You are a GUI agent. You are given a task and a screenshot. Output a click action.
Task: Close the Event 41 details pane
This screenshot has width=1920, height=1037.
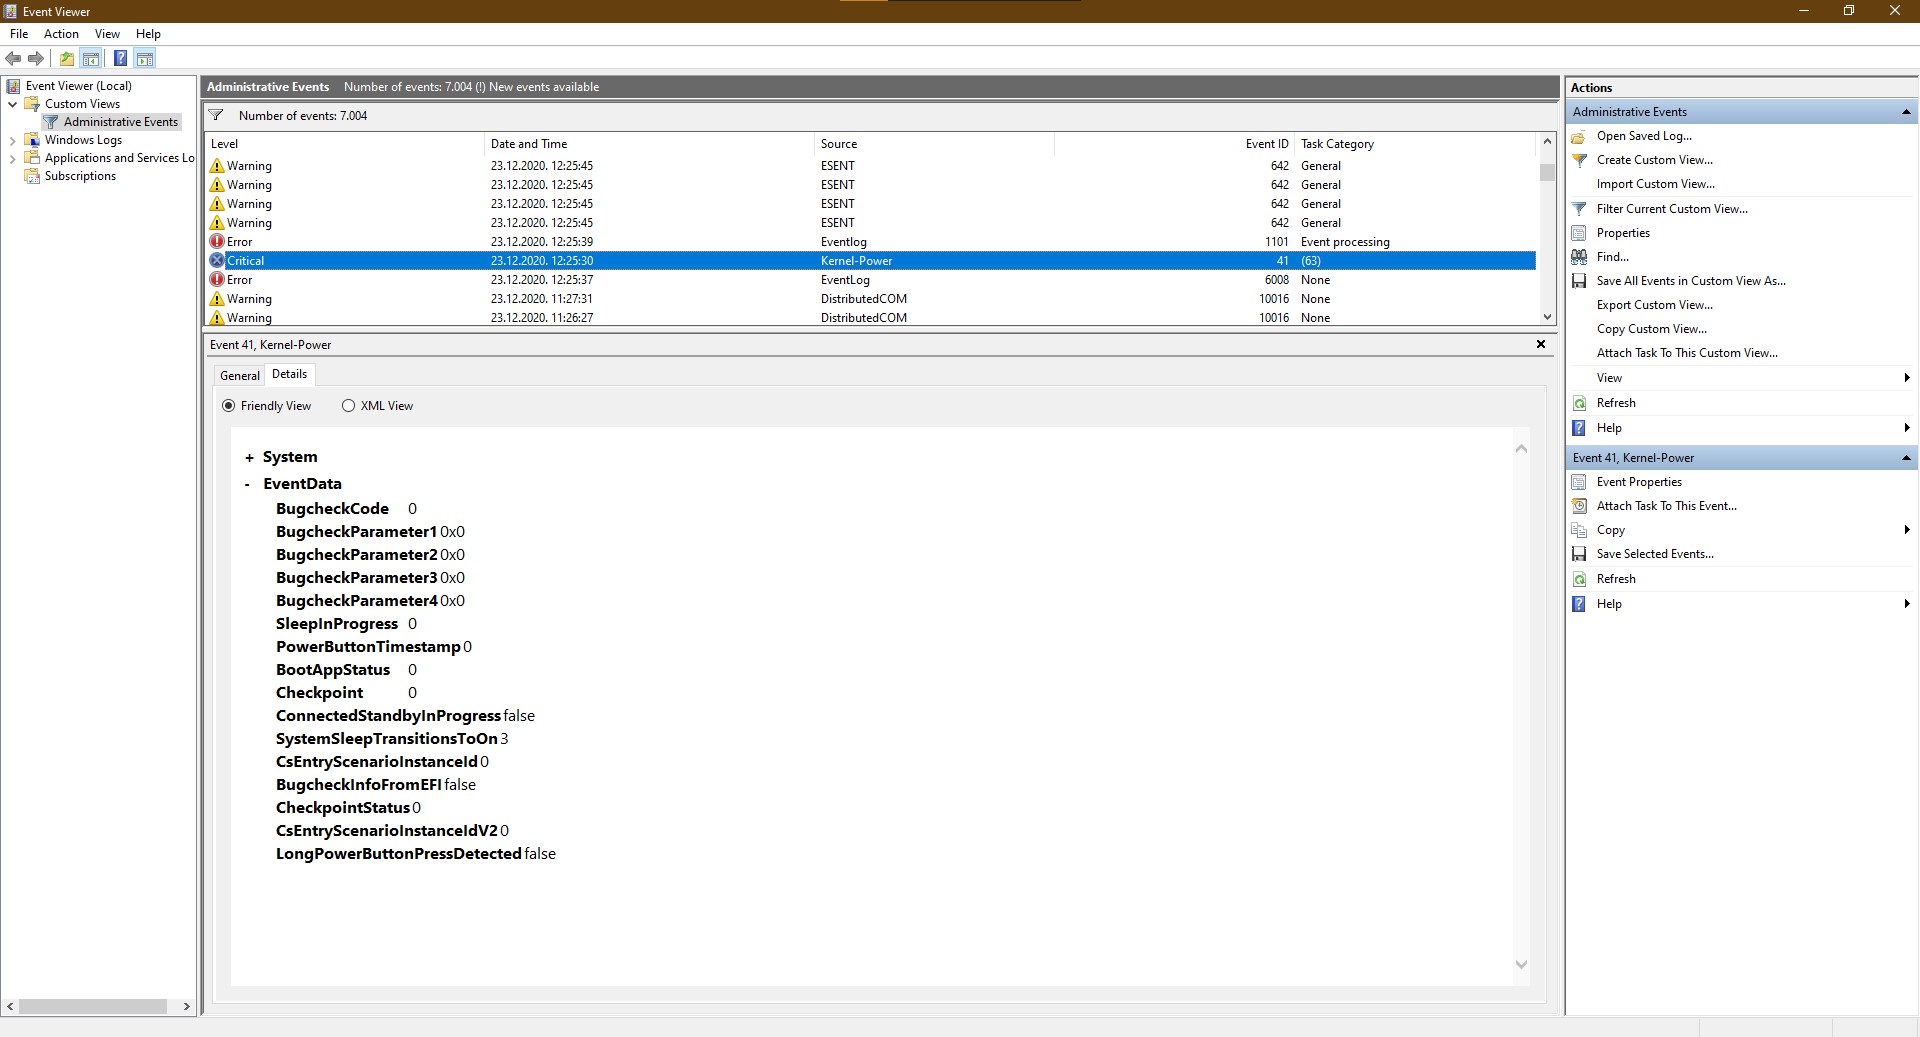pyautogui.click(x=1541, y=344)
